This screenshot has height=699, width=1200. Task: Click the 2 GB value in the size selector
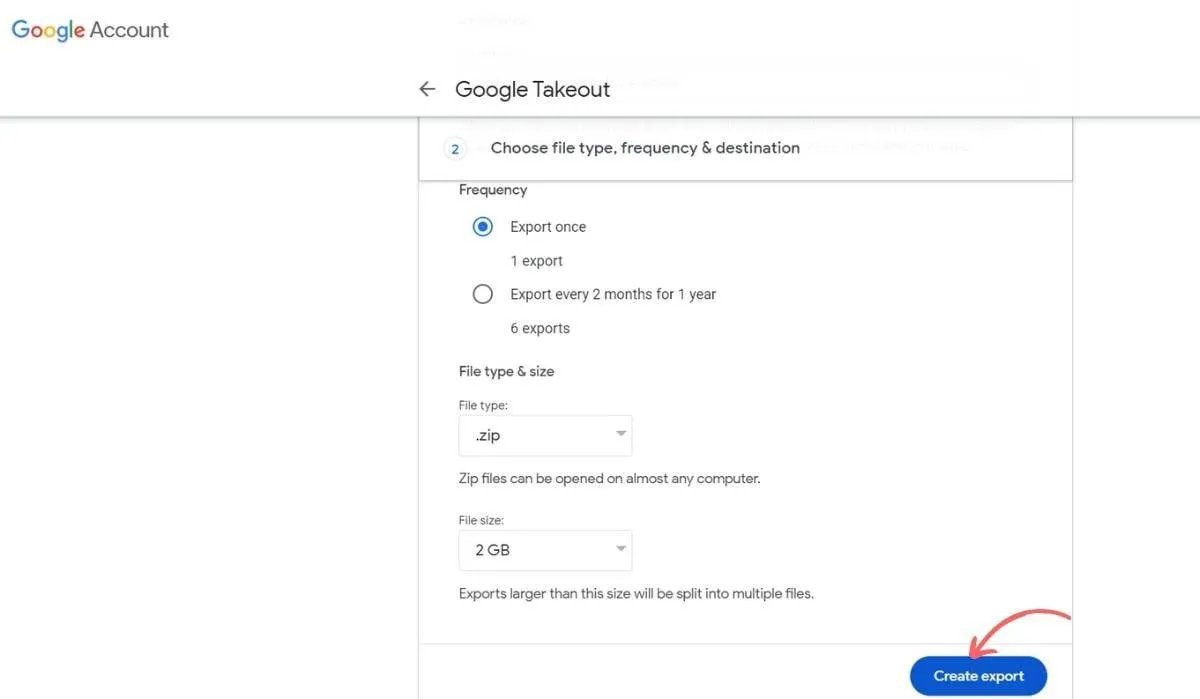pyautogui.click(x=491, y=550)
